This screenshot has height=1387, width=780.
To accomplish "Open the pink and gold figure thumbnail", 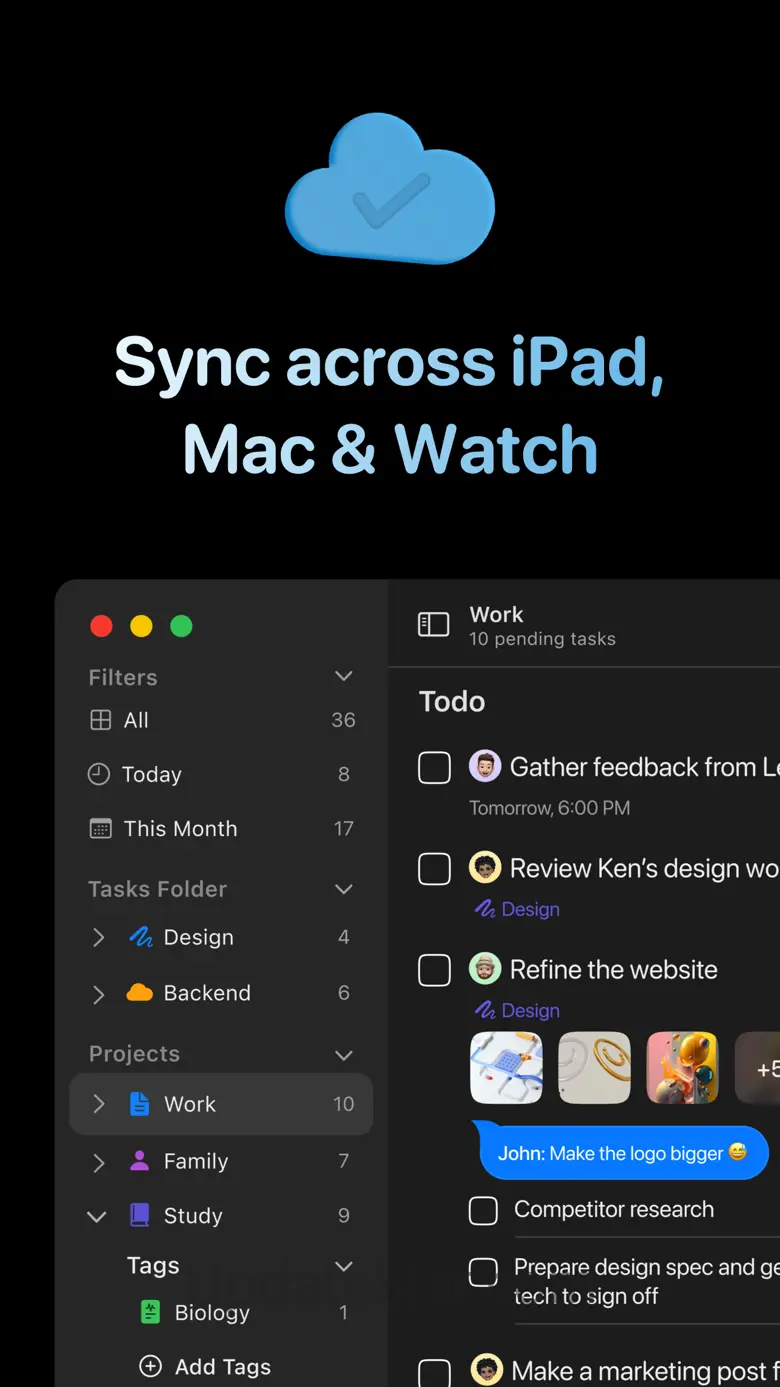I will point(683,1068).
